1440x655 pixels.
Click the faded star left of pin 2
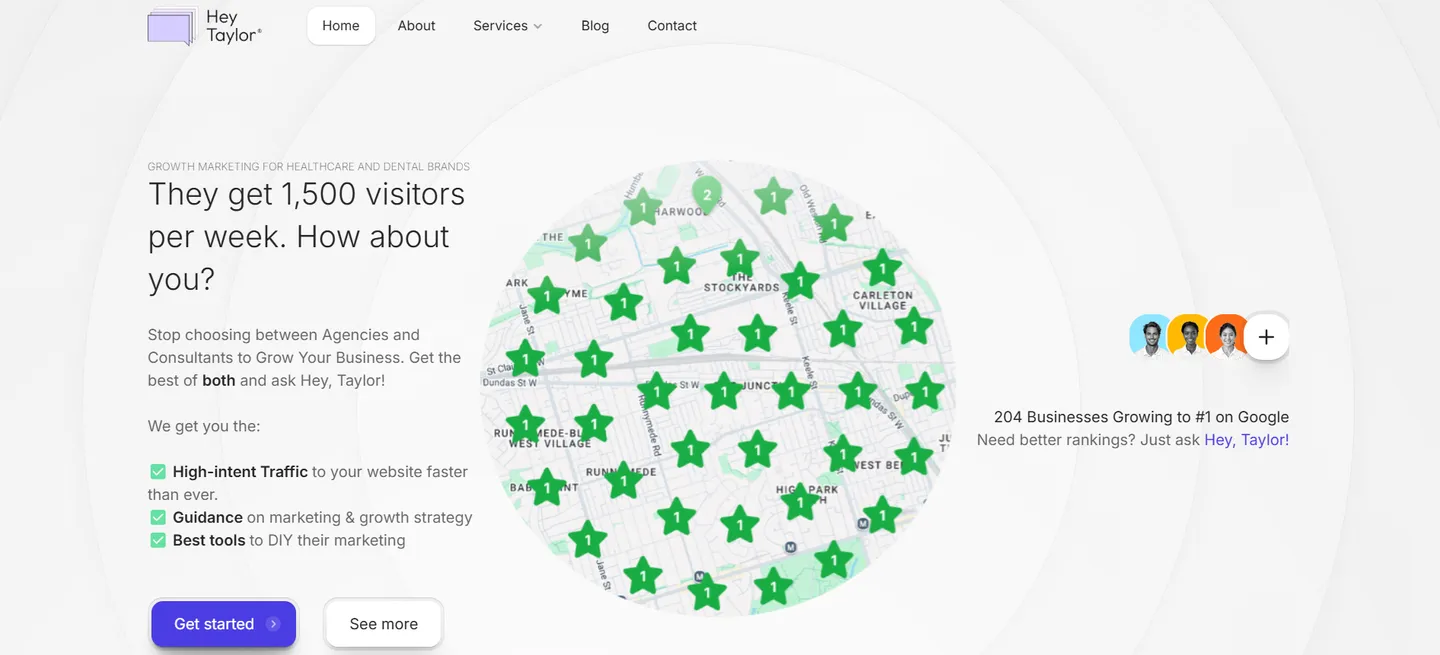click(x=643, y=209)
